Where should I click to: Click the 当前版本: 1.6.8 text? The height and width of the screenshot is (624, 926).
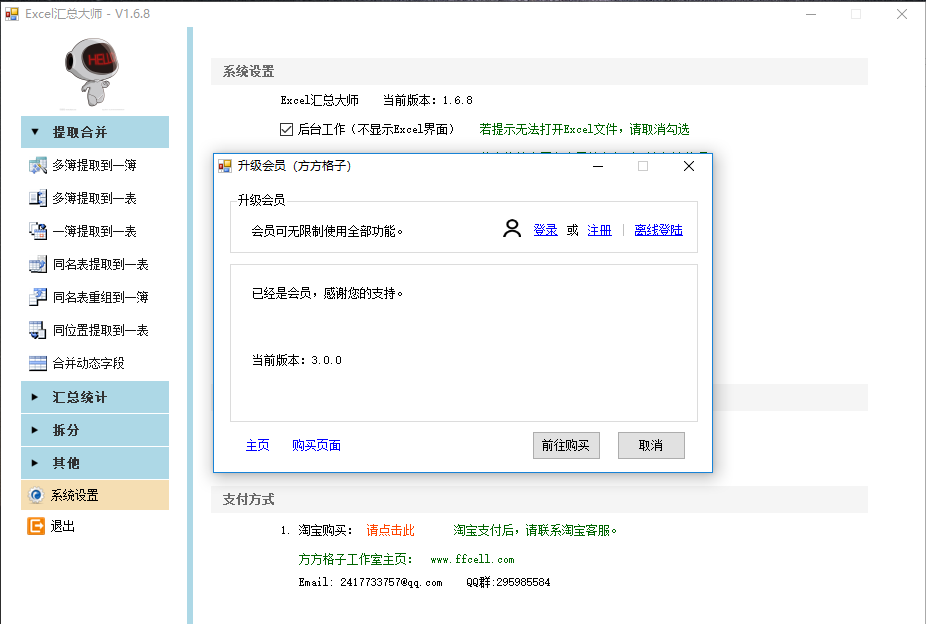[x=428, y=100]
